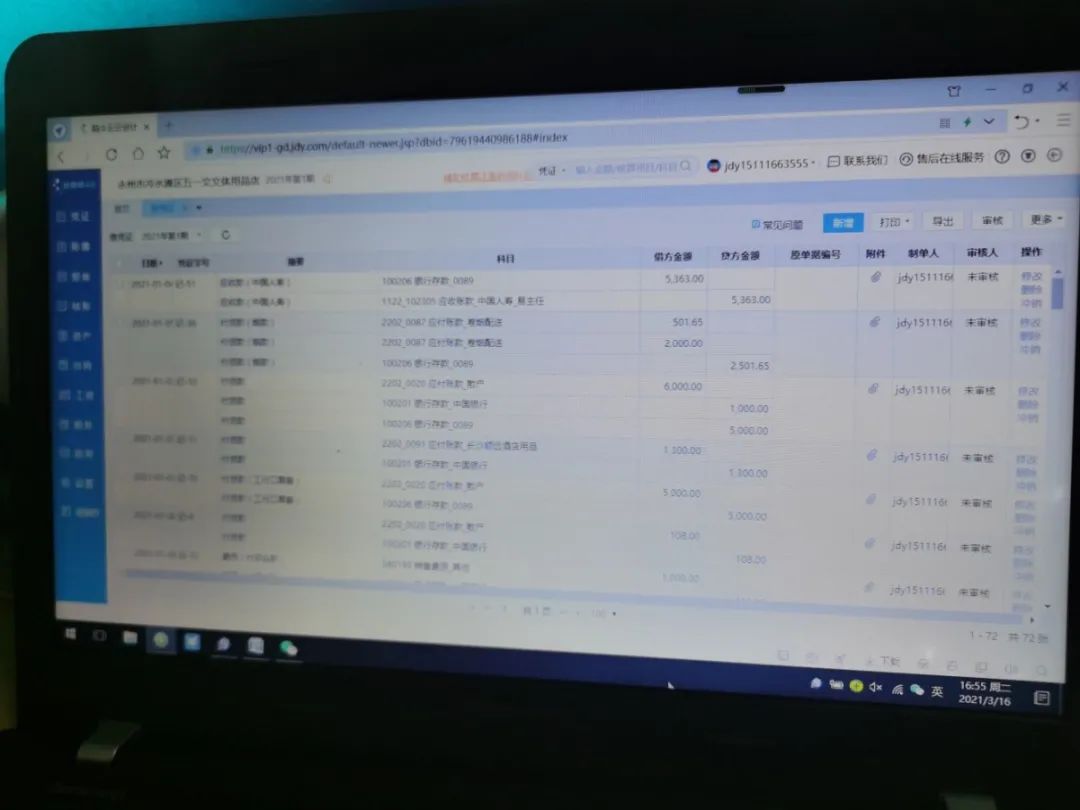Click the muted volume tray icon
The image size is (1080, 810).
[875, 687]
